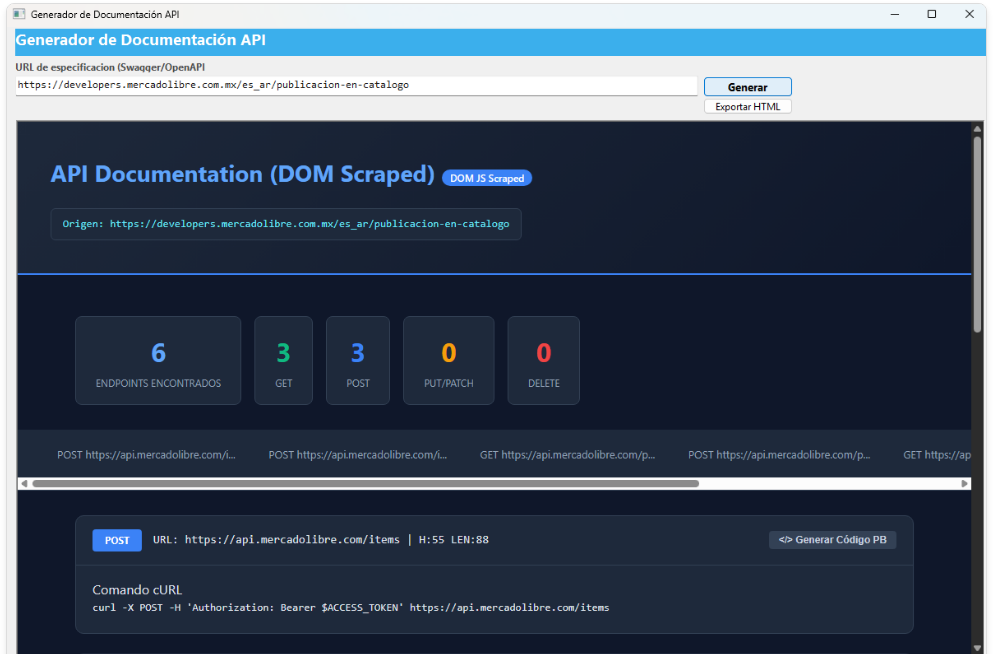Click the horizontal scrollbar thumb
The height and width of the screenshot is (654, 995).
click(x=366, y=483)
